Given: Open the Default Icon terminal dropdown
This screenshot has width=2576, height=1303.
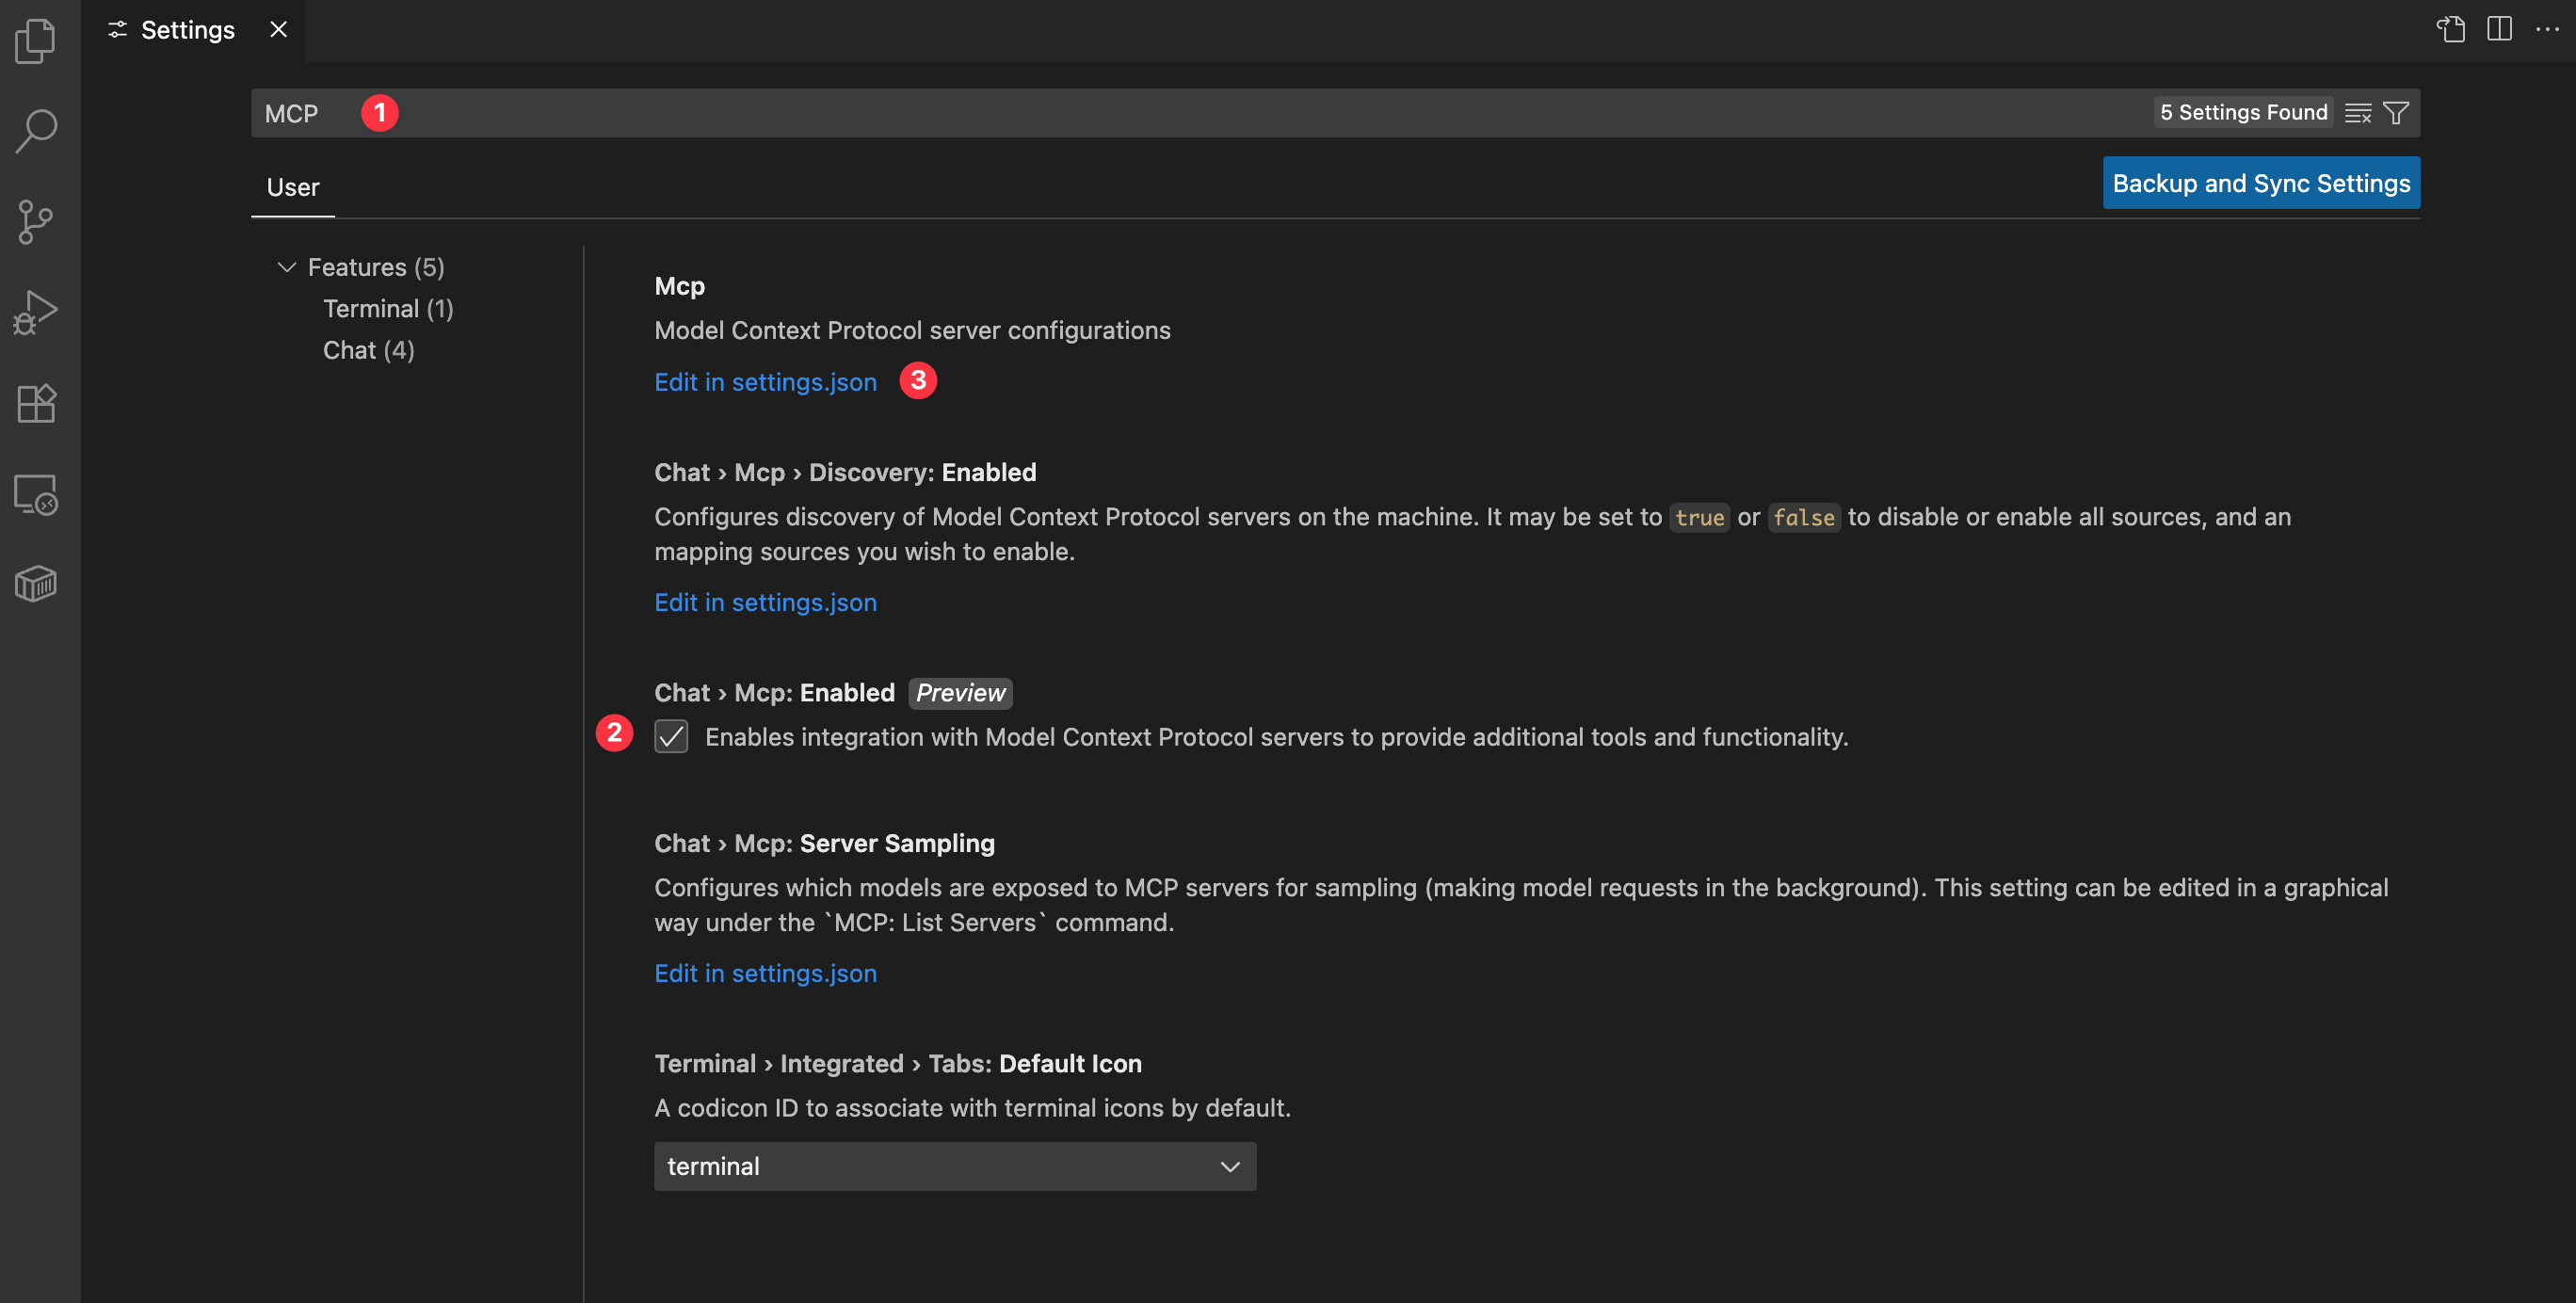Looking at the screenshot, I should tap(955, 1167).
